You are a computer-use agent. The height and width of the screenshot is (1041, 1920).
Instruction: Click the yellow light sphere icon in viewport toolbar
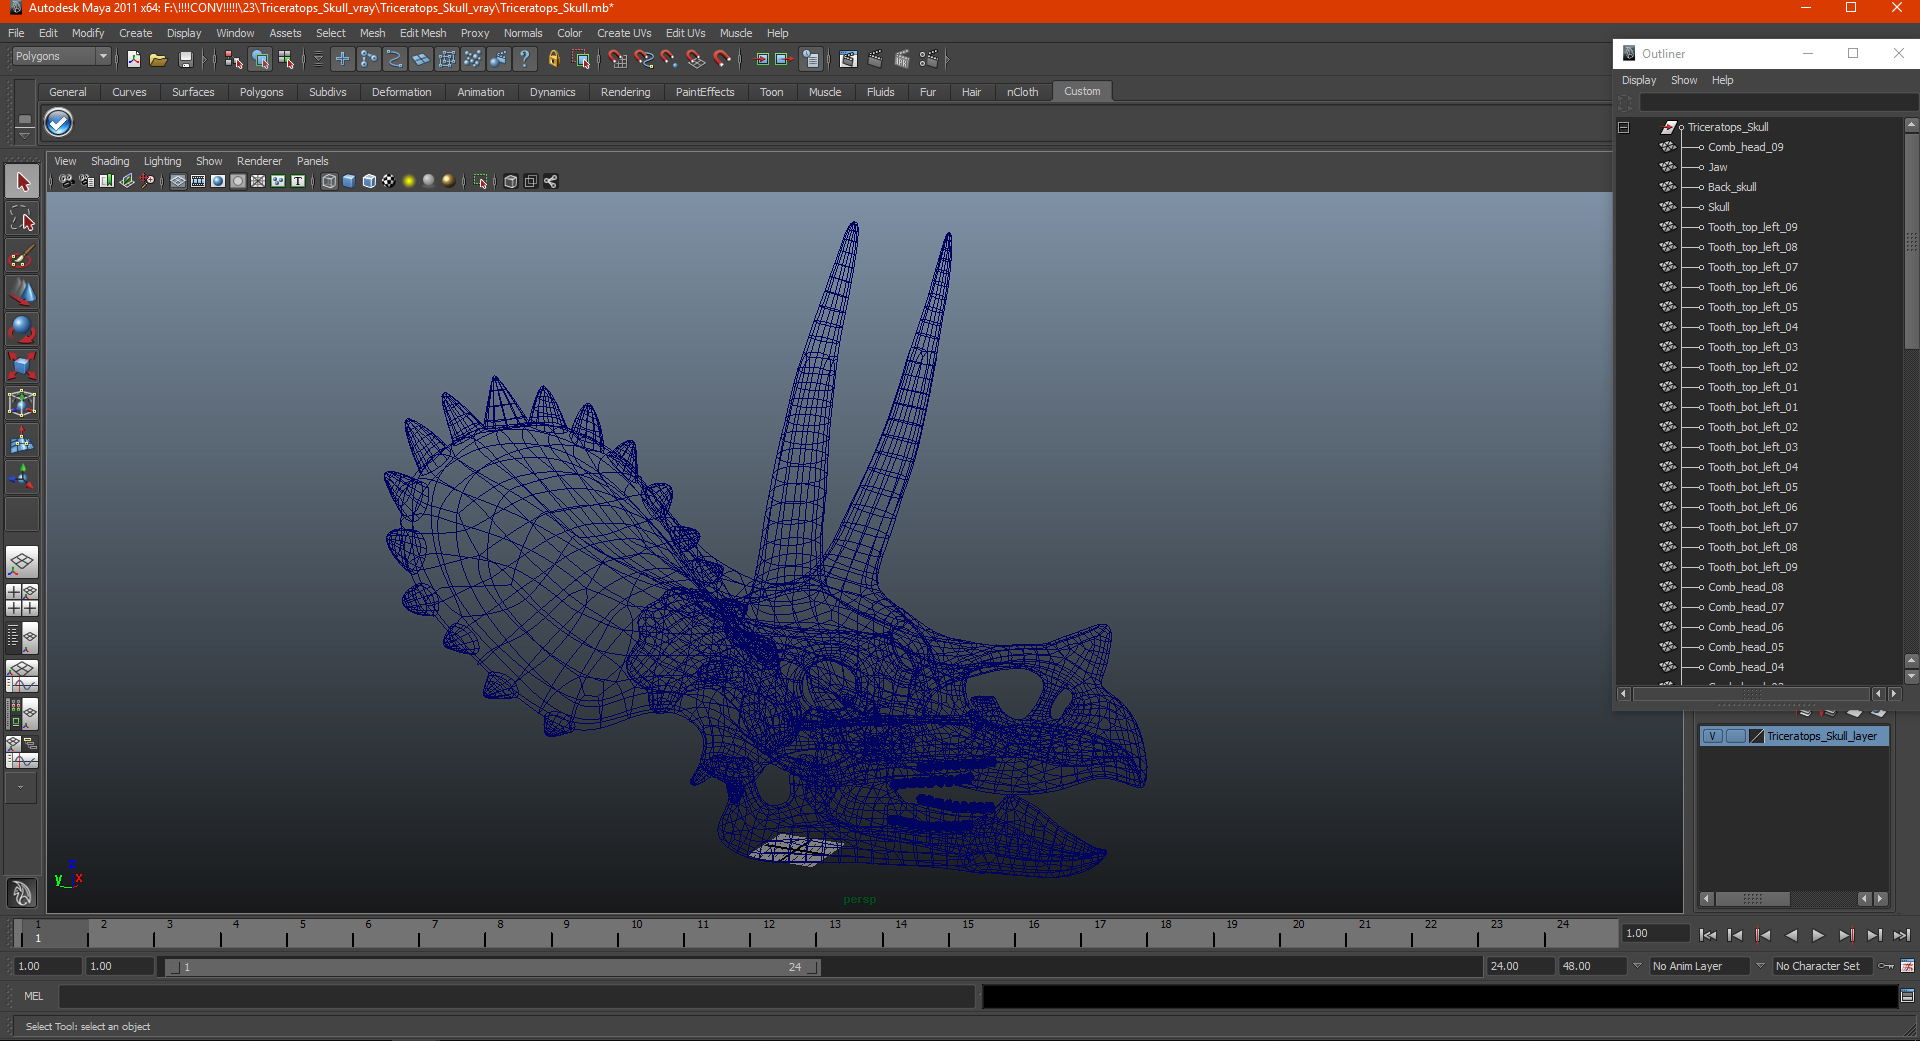[x=409, y=181]
